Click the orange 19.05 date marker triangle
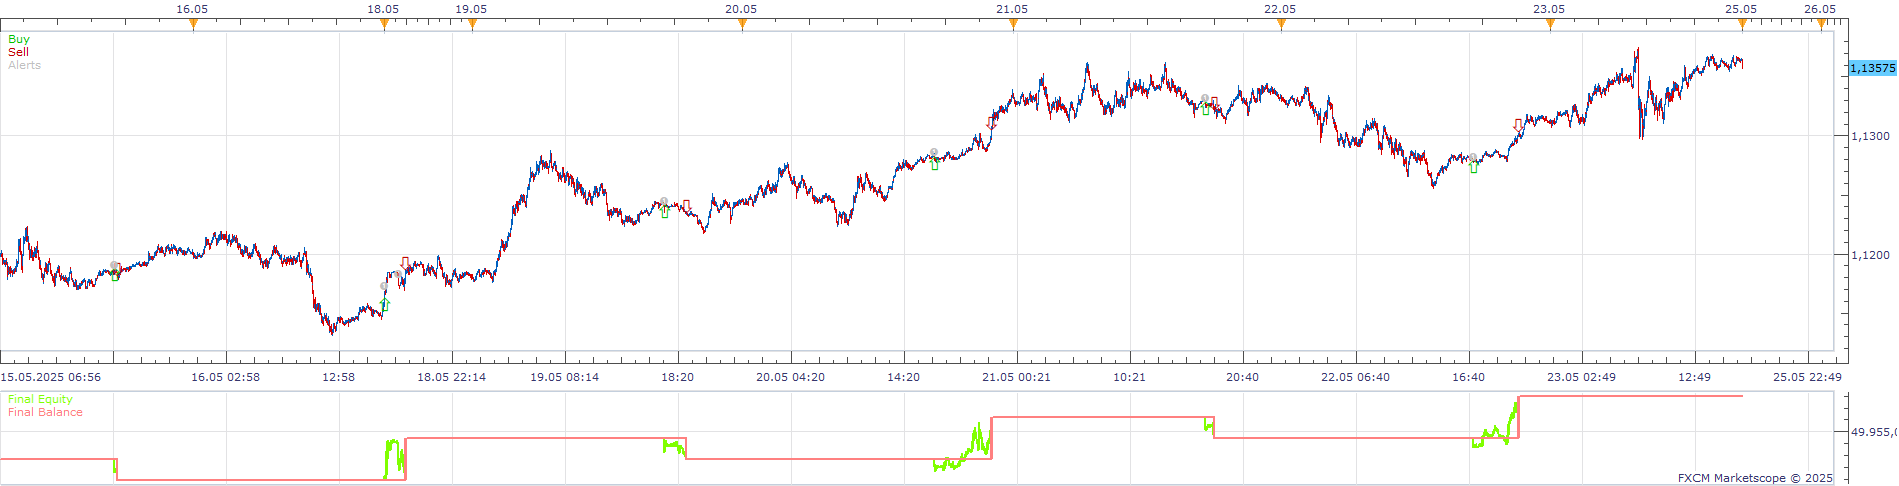 point(472,24)
